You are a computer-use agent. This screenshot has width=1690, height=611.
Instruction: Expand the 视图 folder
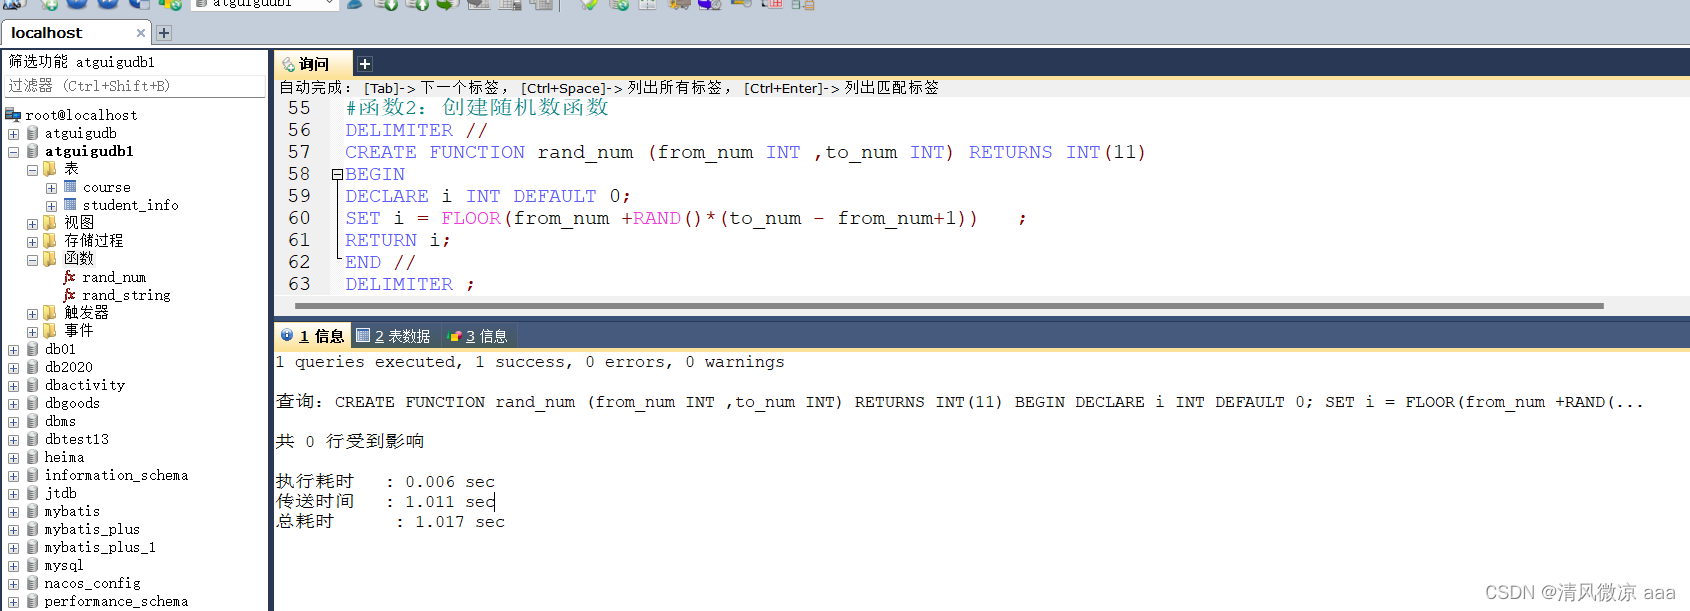coord(32,224)
